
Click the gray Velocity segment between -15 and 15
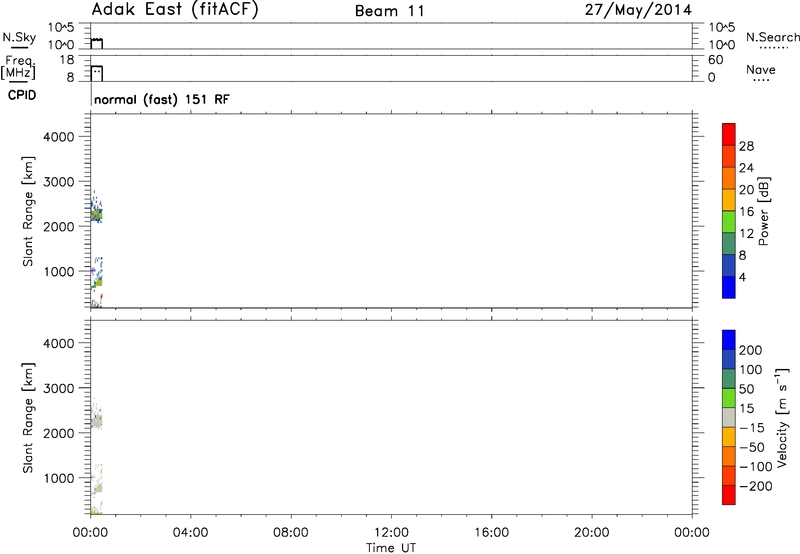tap(729, 417)
